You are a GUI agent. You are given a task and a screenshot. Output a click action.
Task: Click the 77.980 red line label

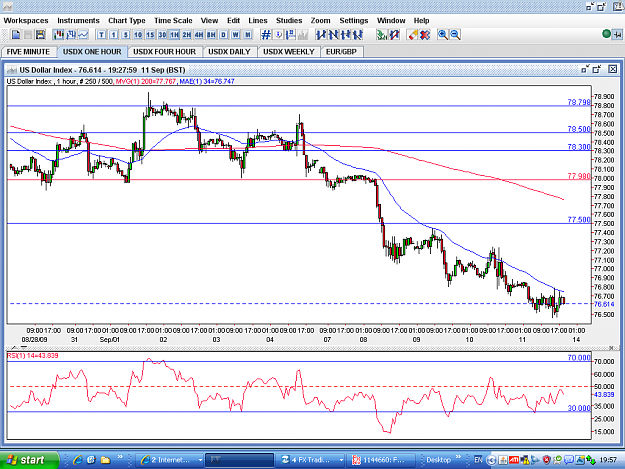click(x=579, y=176)
